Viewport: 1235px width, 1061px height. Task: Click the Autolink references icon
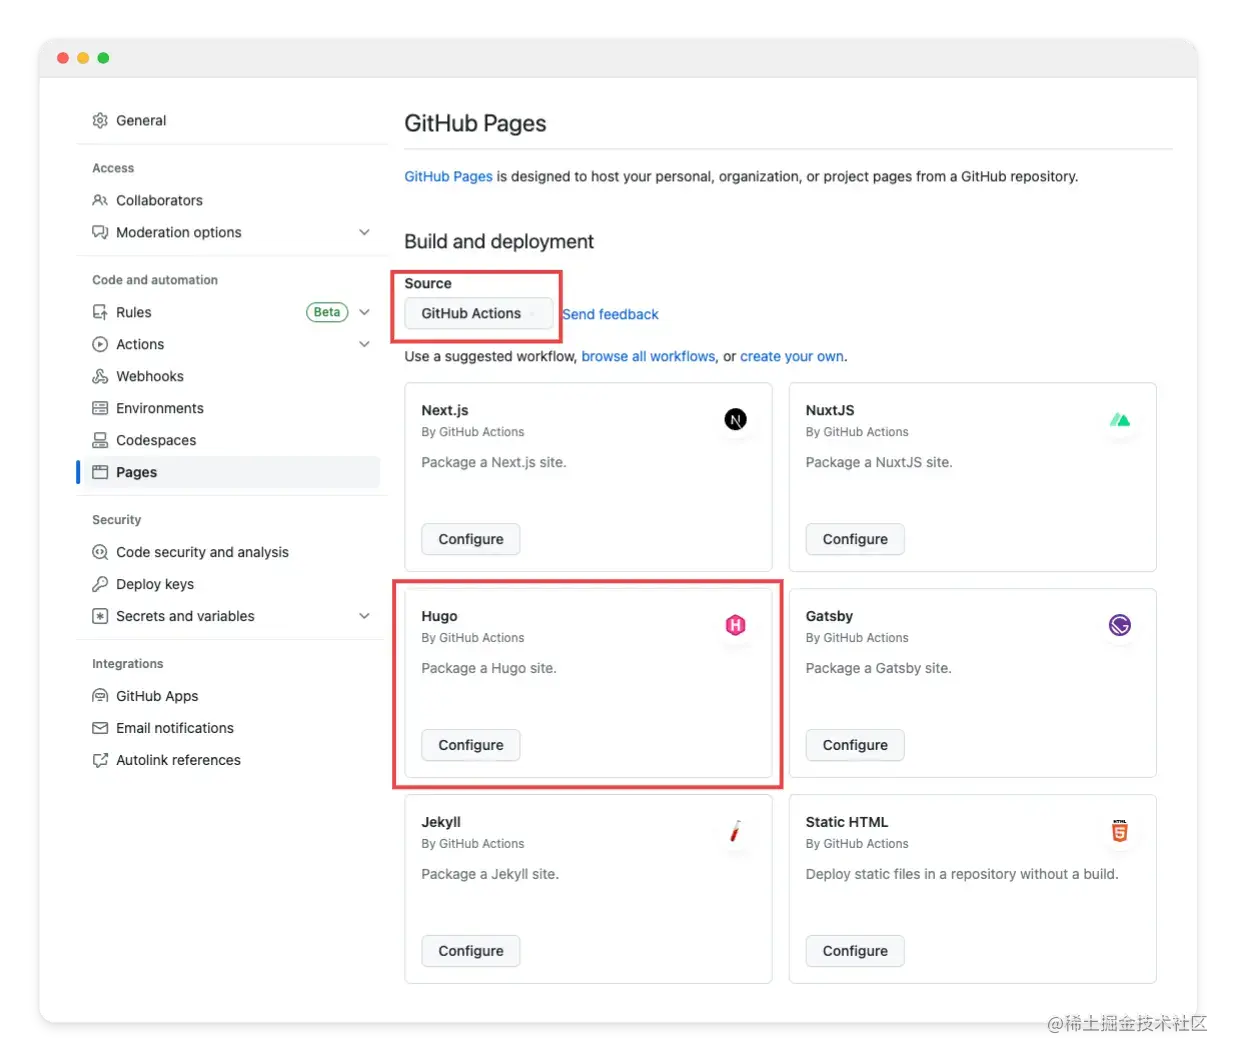tap(100, 761)
